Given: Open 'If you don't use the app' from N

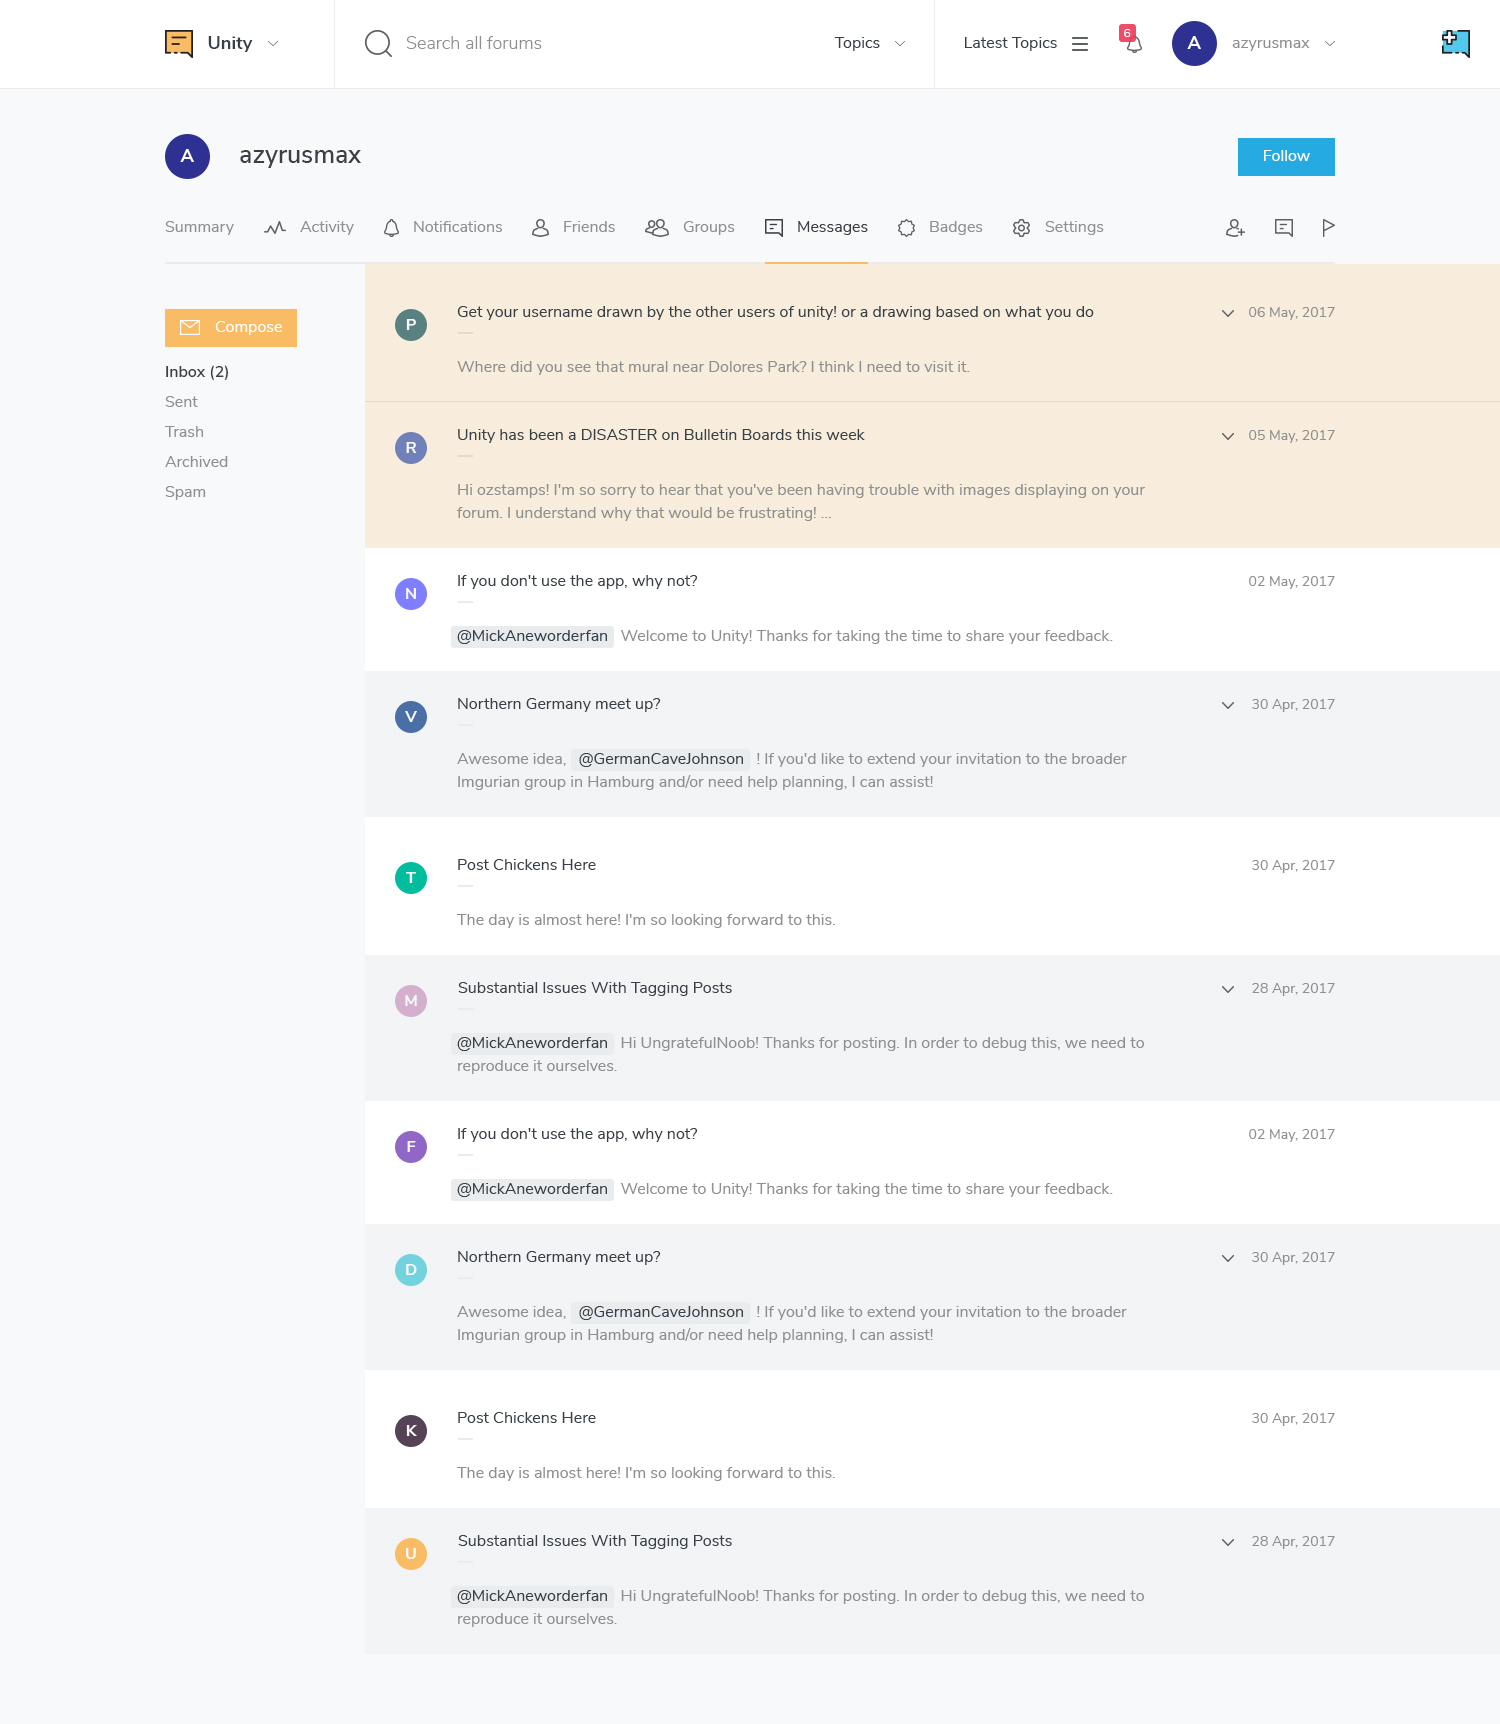Looking at the screenshot, I should 577,581.
